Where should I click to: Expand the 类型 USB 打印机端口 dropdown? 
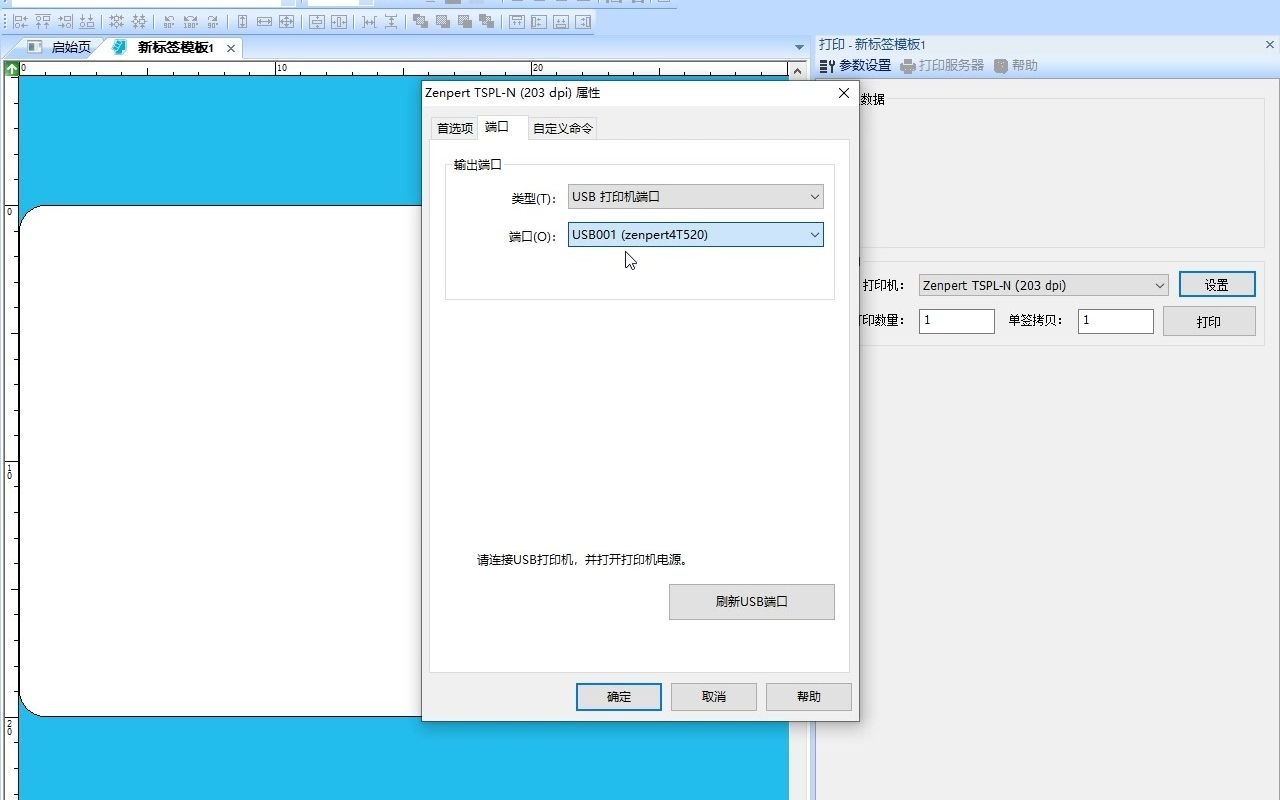pos(696,197)
